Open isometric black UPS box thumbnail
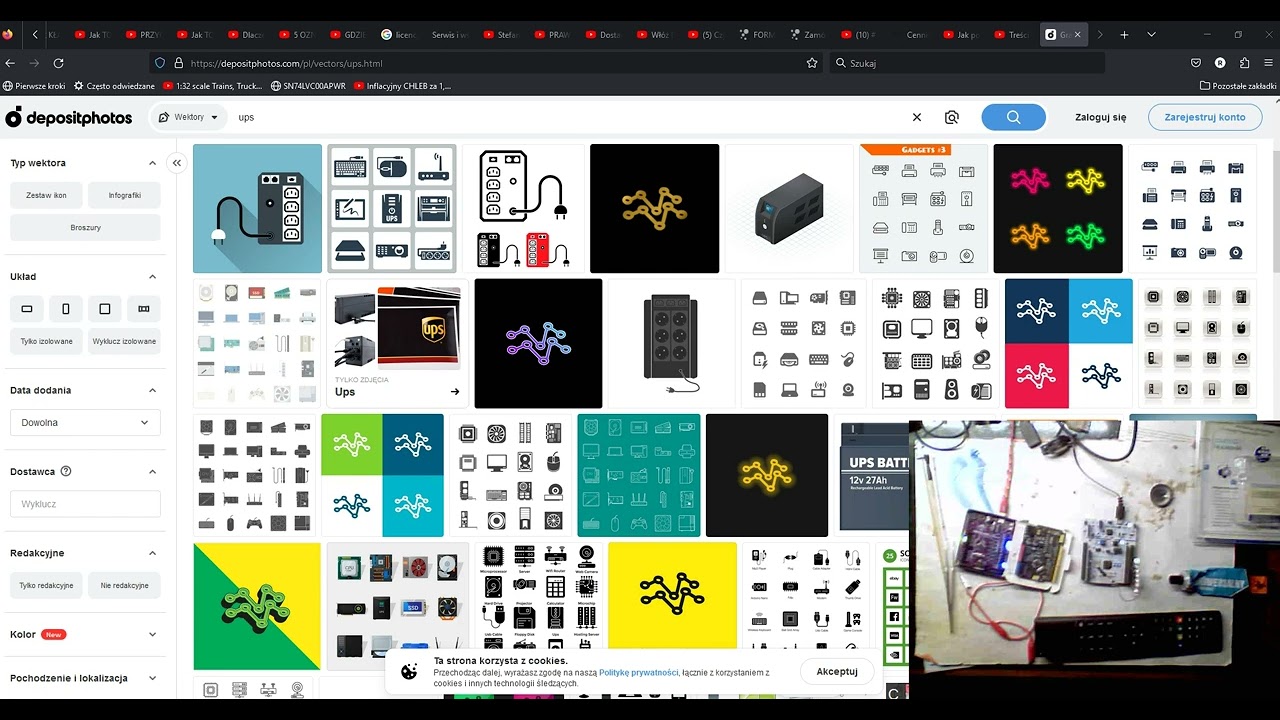The width and height of the screenshot is (1280, 720). coord(789,208)
